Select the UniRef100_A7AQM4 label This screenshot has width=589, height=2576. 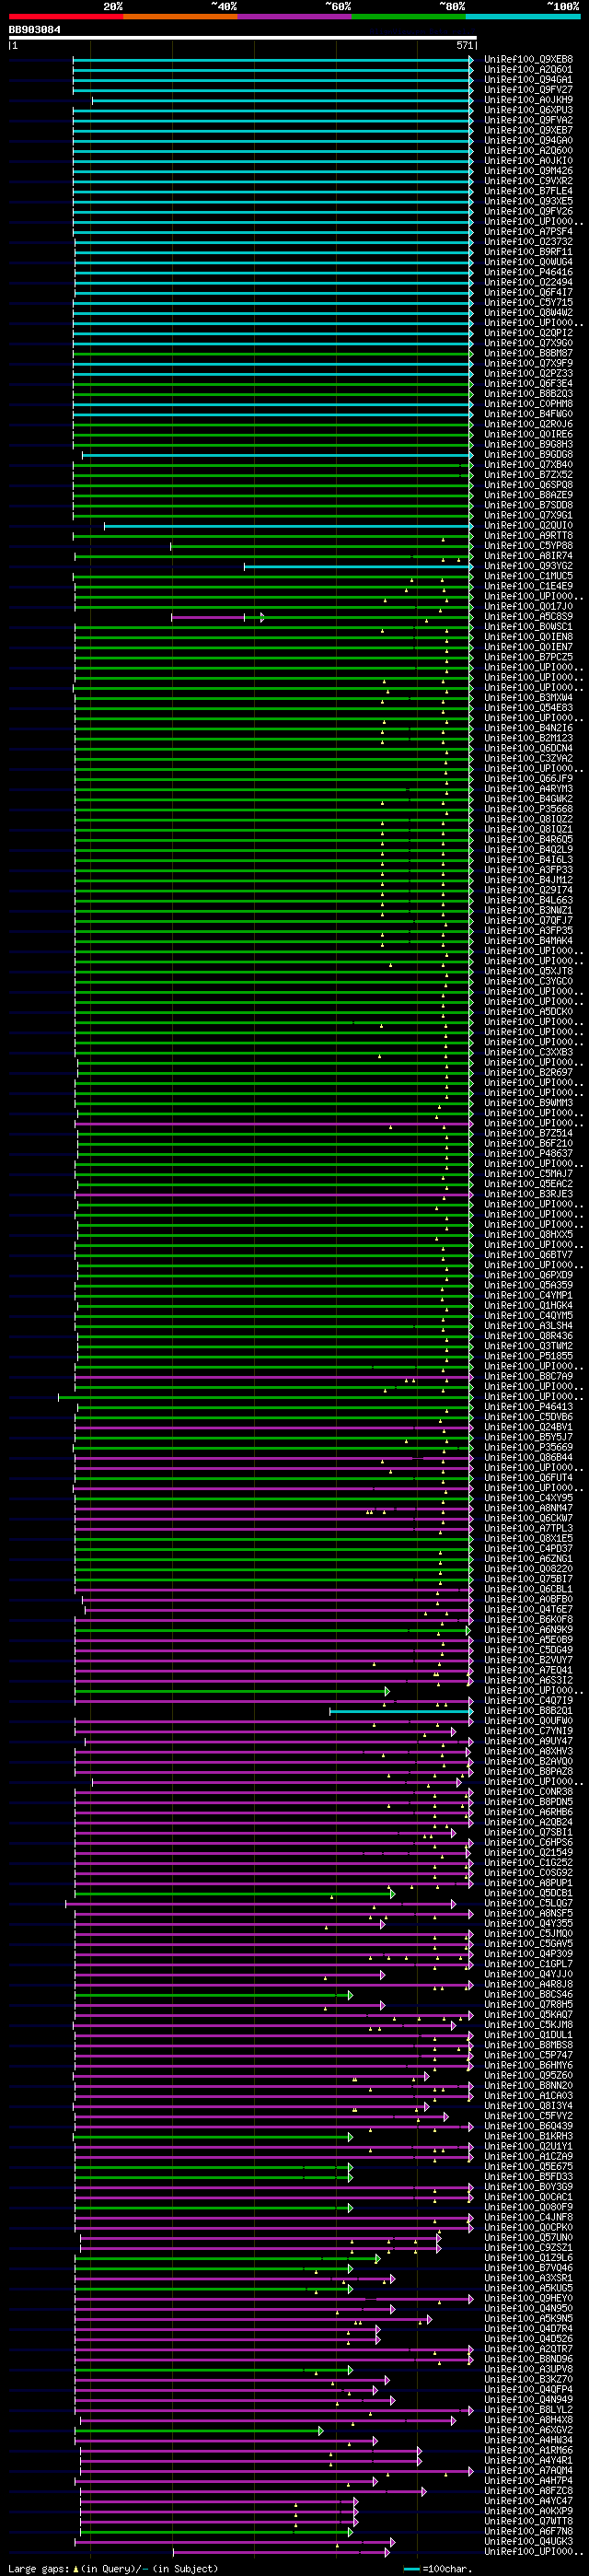[x=529, y=2472]
